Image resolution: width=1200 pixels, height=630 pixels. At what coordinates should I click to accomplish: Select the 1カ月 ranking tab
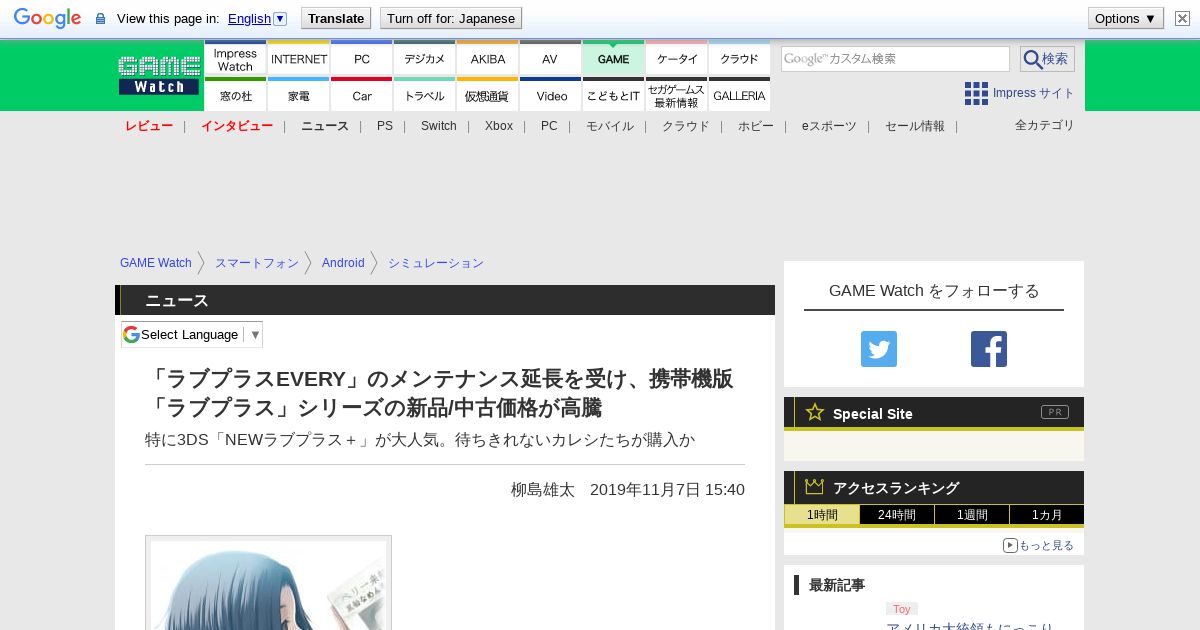(x=1047, y=515)
